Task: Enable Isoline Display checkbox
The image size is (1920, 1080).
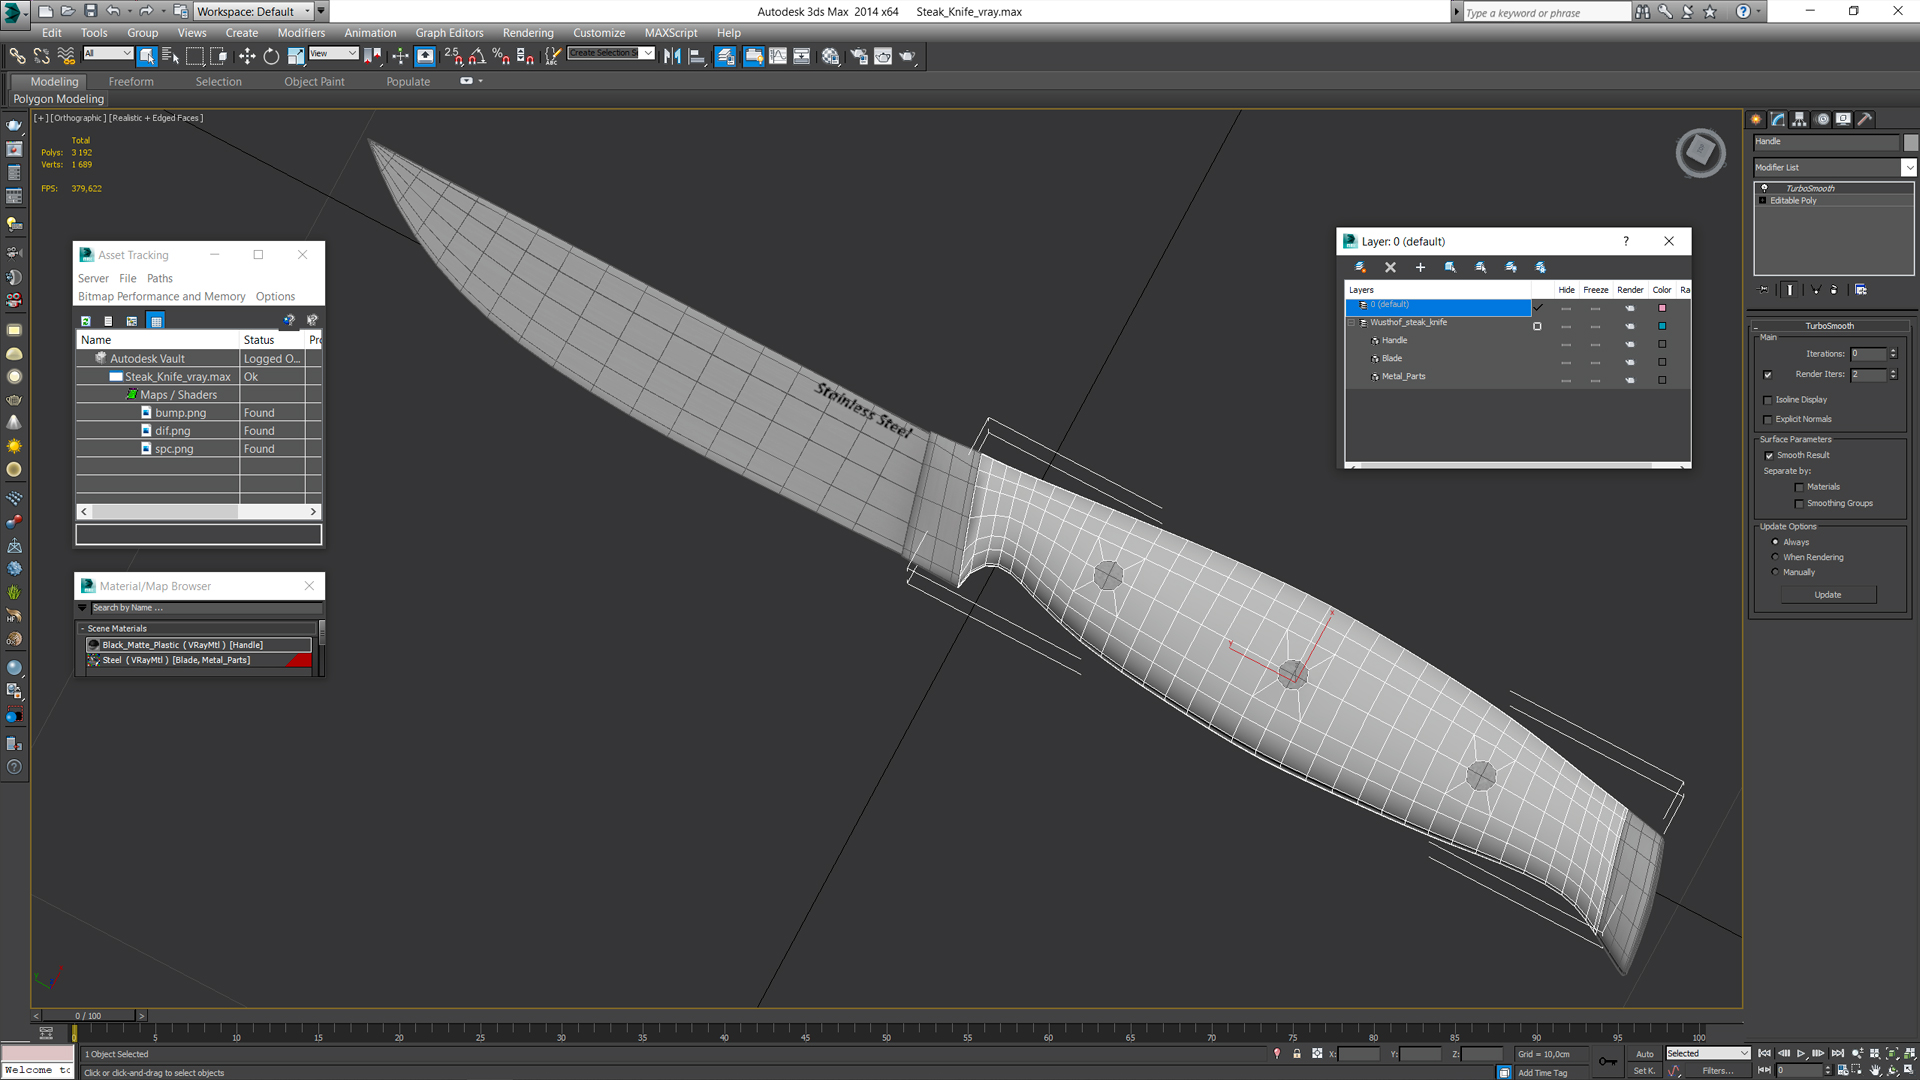Action: pyautogui.click(x=1768, y=400)
